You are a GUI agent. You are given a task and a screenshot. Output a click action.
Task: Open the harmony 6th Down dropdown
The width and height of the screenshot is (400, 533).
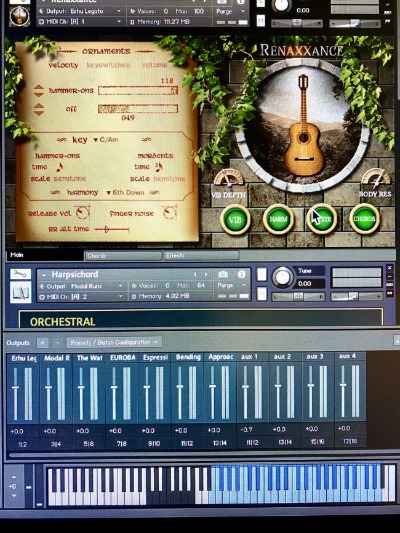125,193
